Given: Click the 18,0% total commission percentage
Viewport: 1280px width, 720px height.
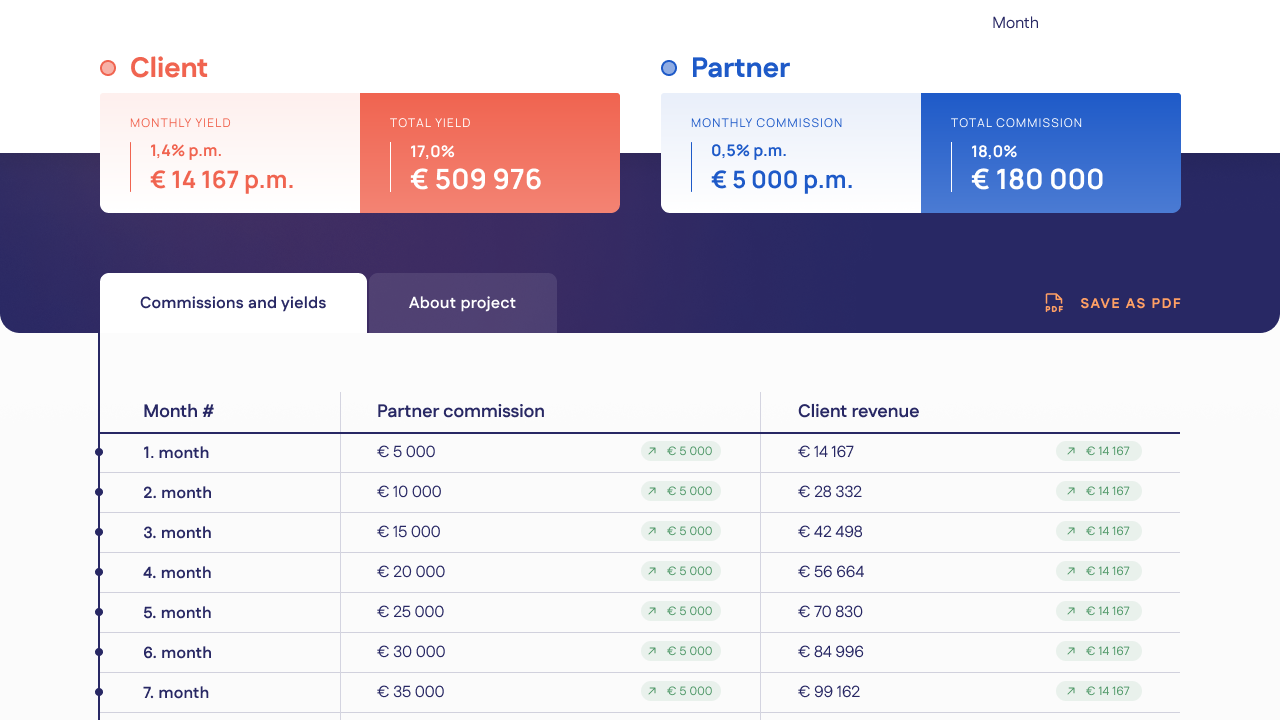Looking at the screenshot, I should tap(994, 152).
